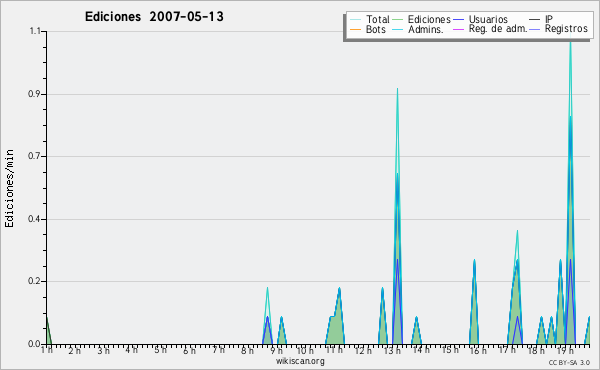Image resolution: width=600 pixels, height=370 pixels.
Task: Click the peak just after 17 h
Action: pos(517,232)
